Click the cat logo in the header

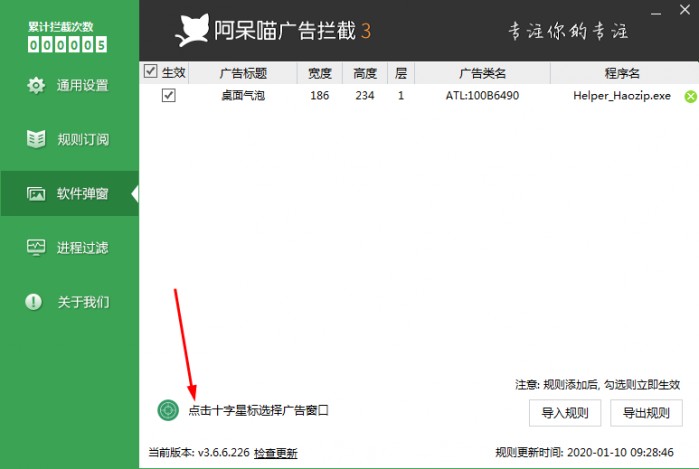point(193,30)
